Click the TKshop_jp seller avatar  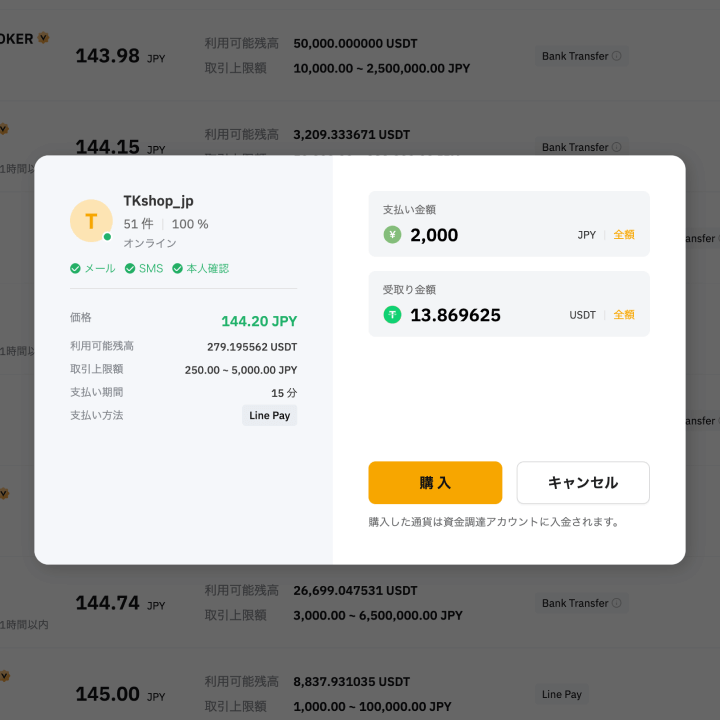pyautogui.click(x=91, y=221)
